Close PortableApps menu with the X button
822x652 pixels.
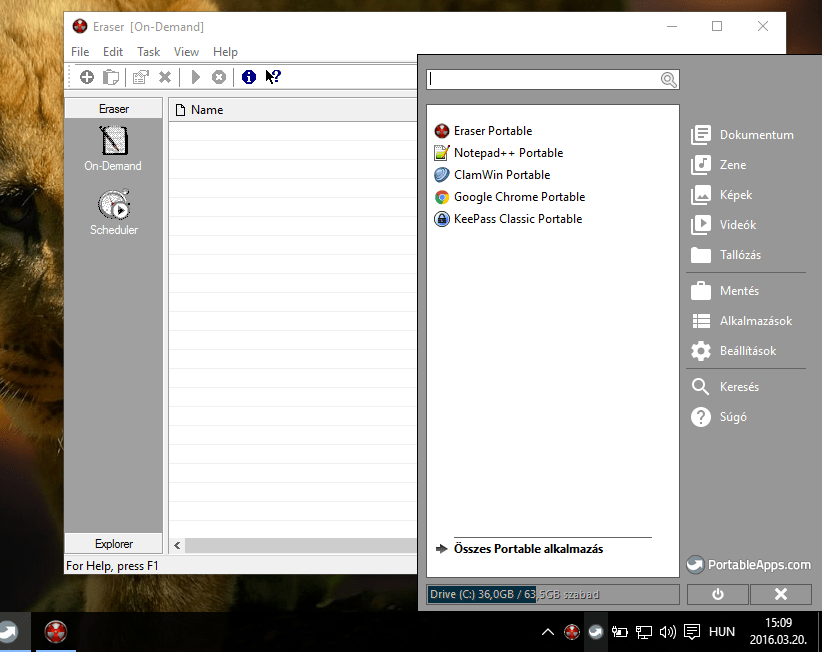point(781,594)
